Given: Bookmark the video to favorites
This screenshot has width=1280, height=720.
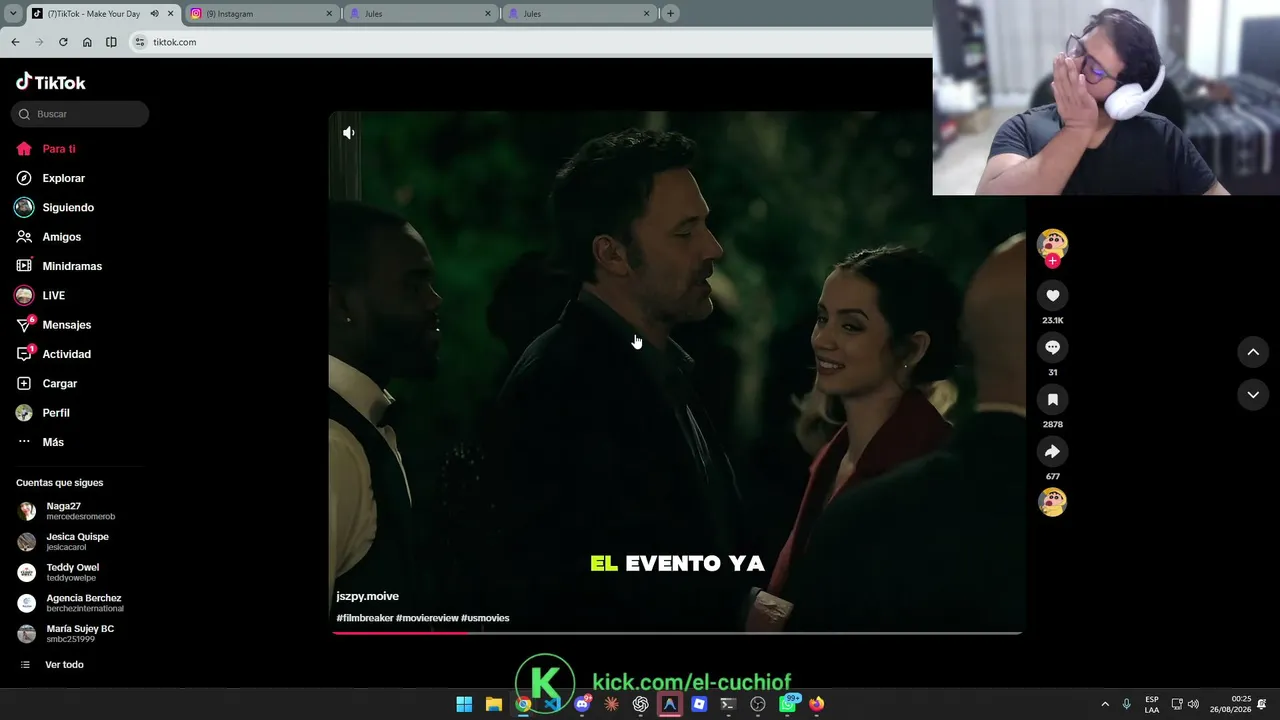Looking at the screenshot, I should pyautogui.click(x=1052, y=399).
